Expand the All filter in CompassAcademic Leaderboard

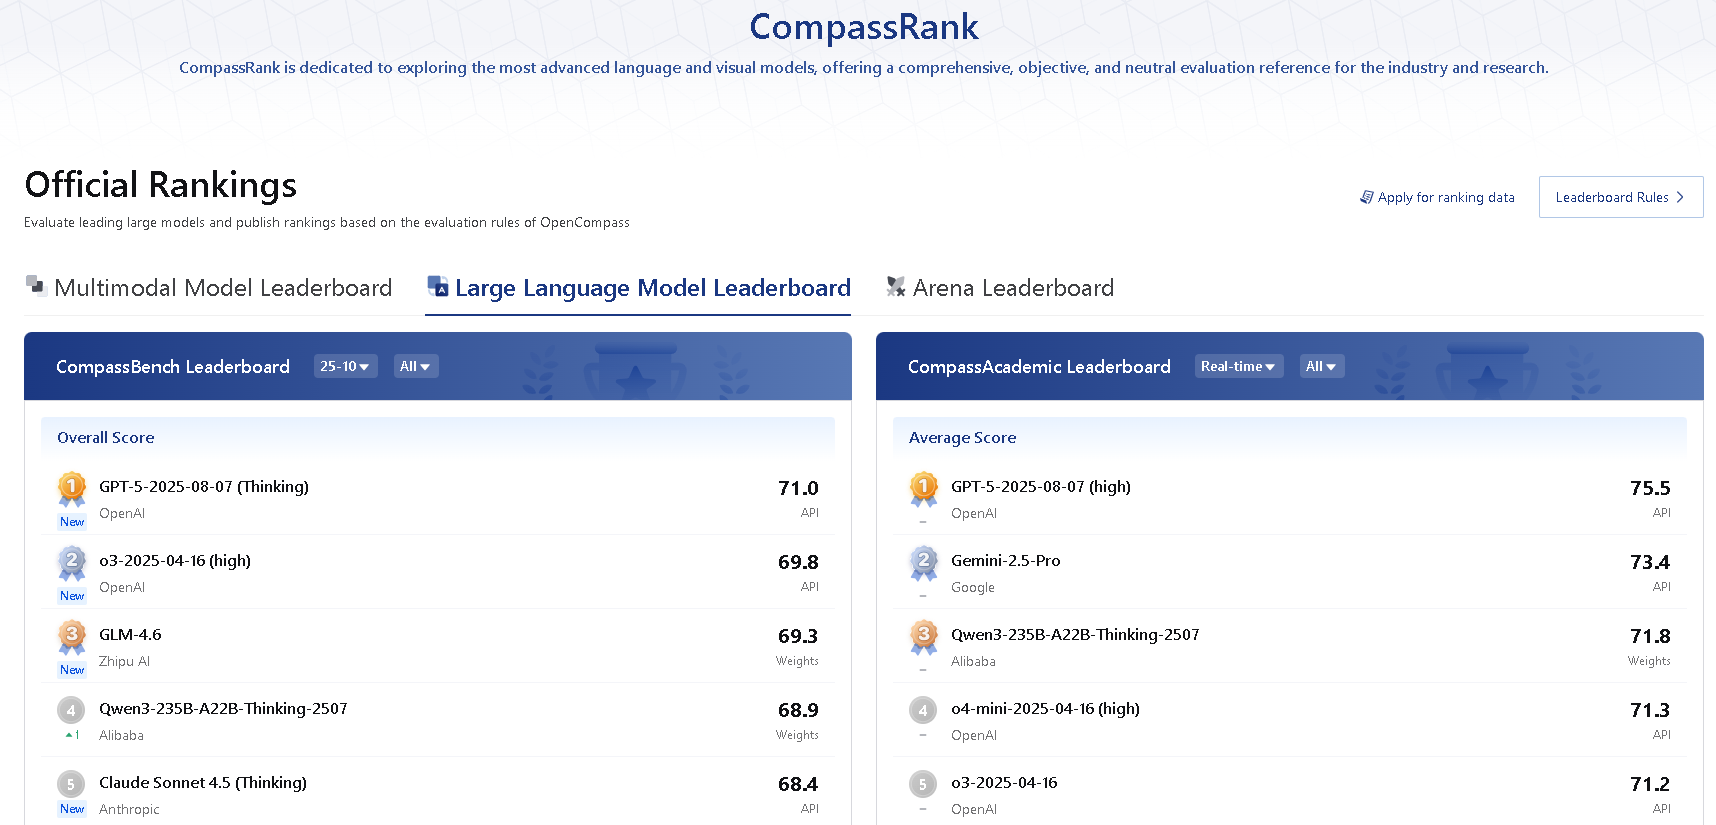coord(1321,366)
